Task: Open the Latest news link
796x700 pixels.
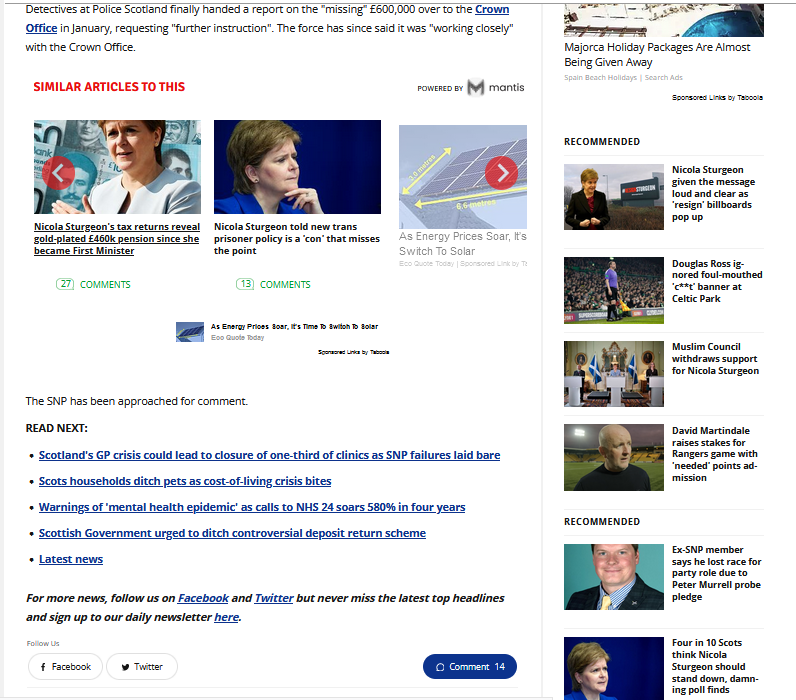Action: pos(71,559)
